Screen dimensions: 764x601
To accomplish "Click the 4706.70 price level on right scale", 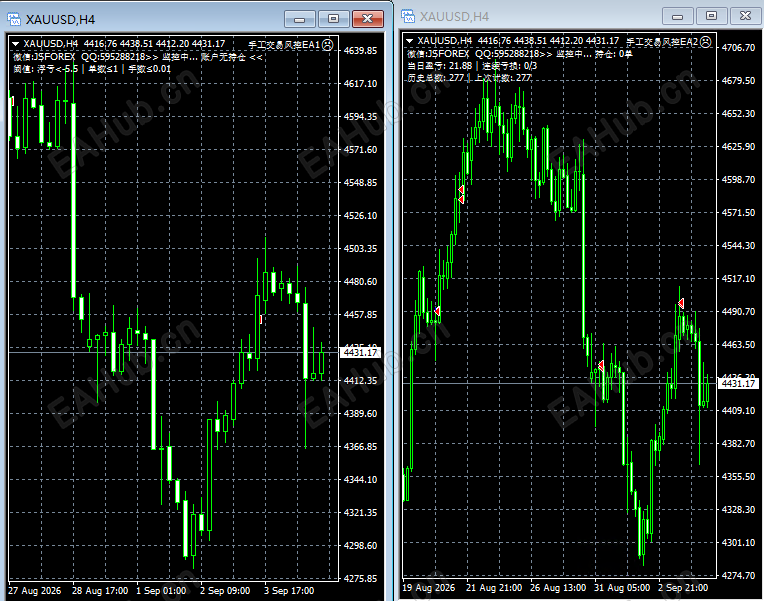I will pos(738,48).
